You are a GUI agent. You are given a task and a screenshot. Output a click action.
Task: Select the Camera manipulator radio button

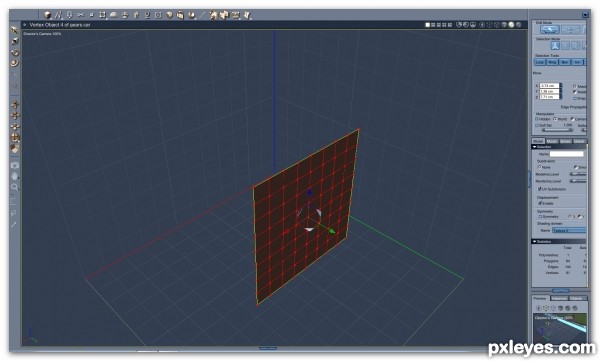click(x=572, y=119)
